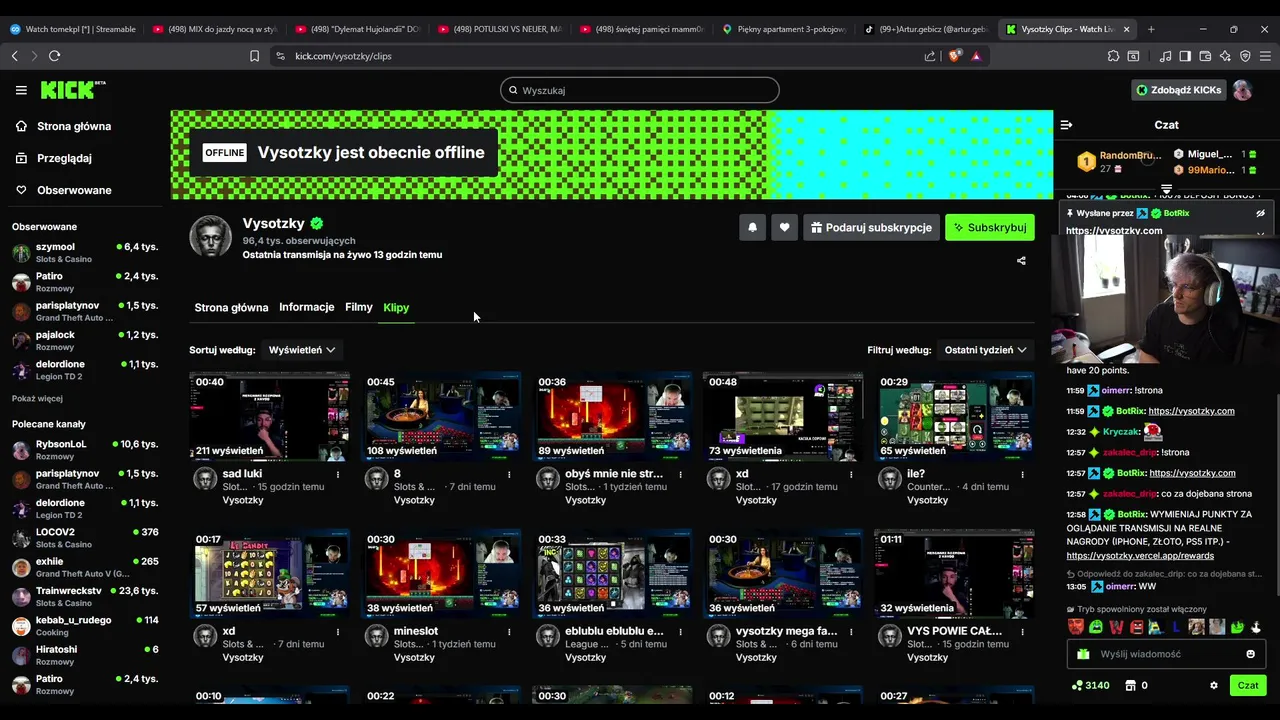Hide the pinned BotRix message
The image size is (1280, 720).
click(x=1260, y=213)
